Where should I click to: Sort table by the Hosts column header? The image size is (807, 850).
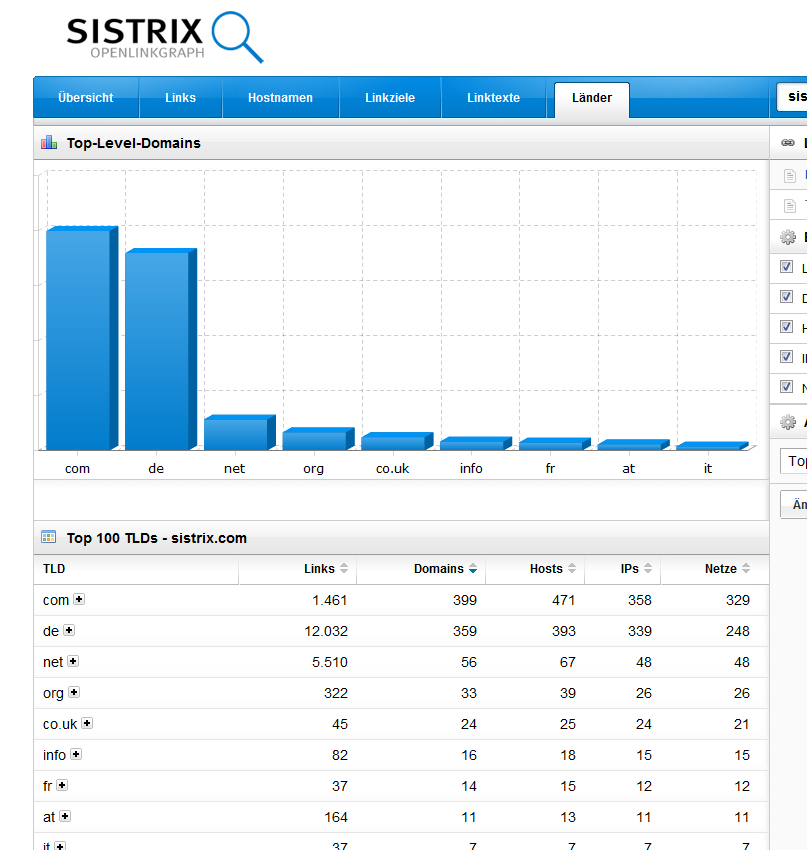546,569
